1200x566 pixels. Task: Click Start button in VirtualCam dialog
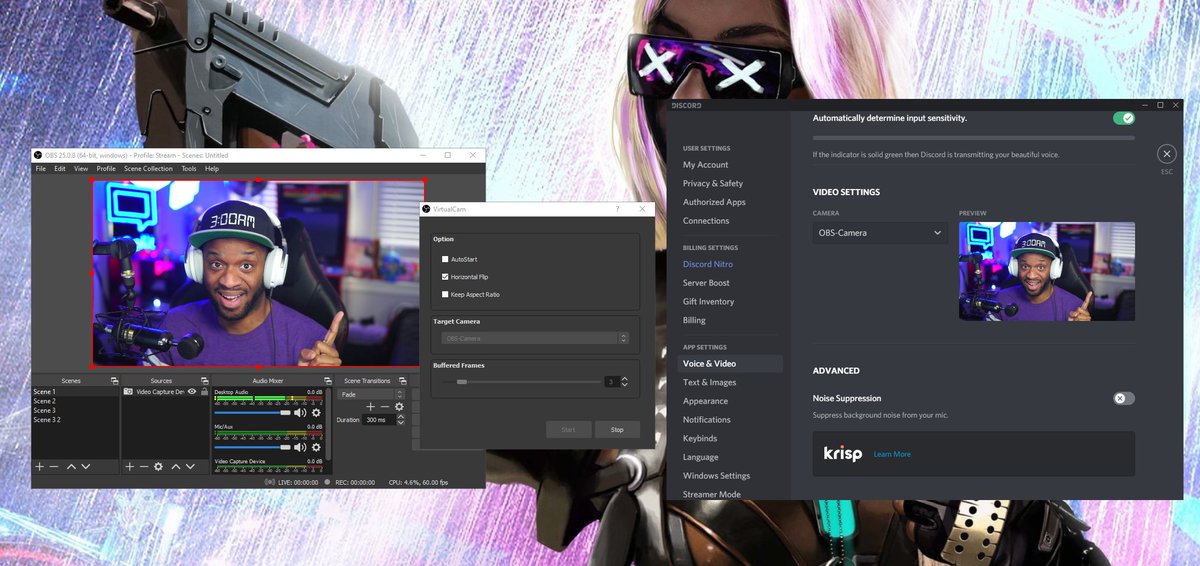[568, 429]
